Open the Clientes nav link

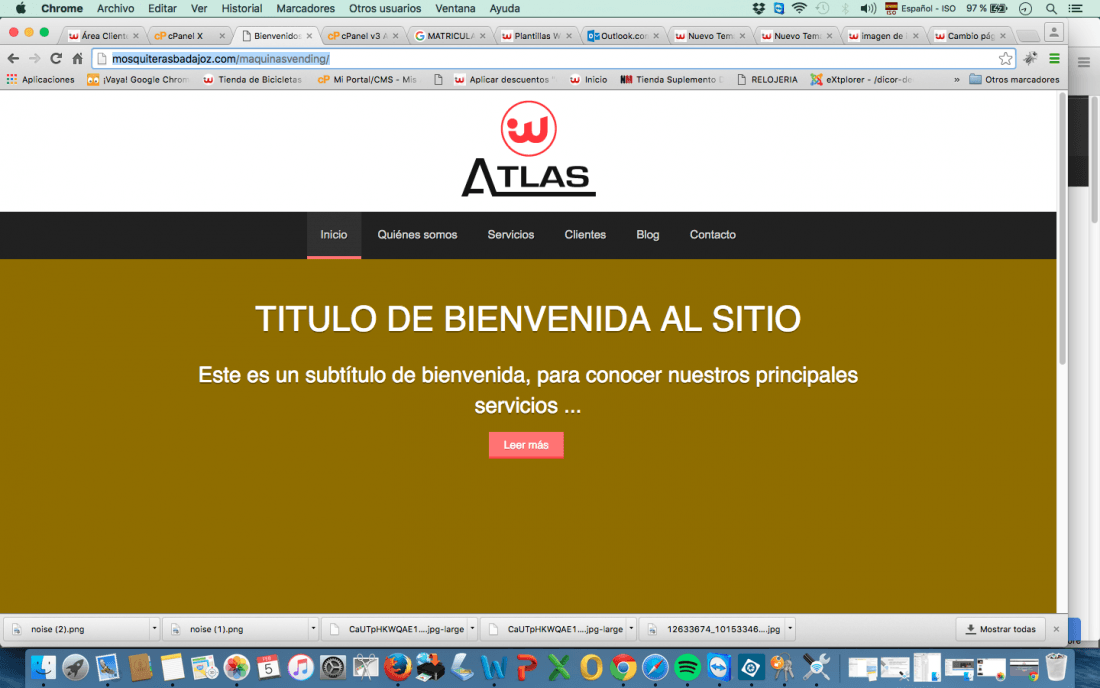[x=585, y=235]
